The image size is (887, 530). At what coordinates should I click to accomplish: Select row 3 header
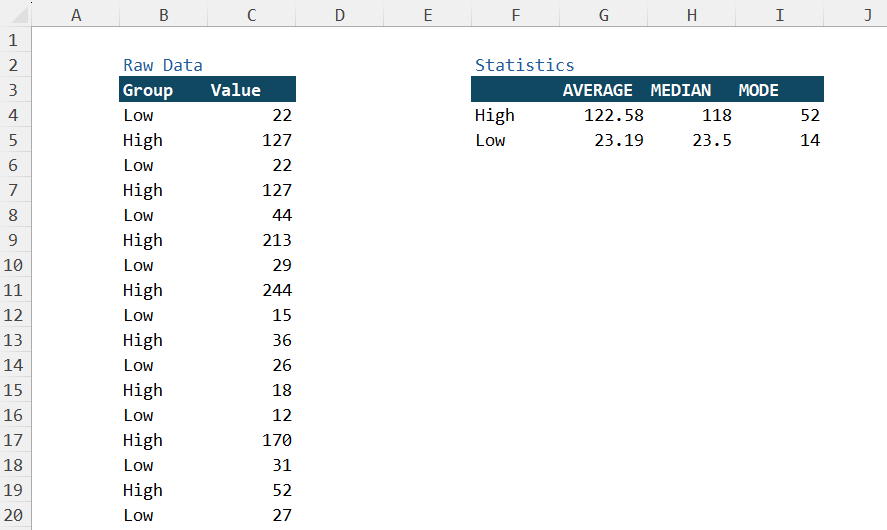point(13,90)
